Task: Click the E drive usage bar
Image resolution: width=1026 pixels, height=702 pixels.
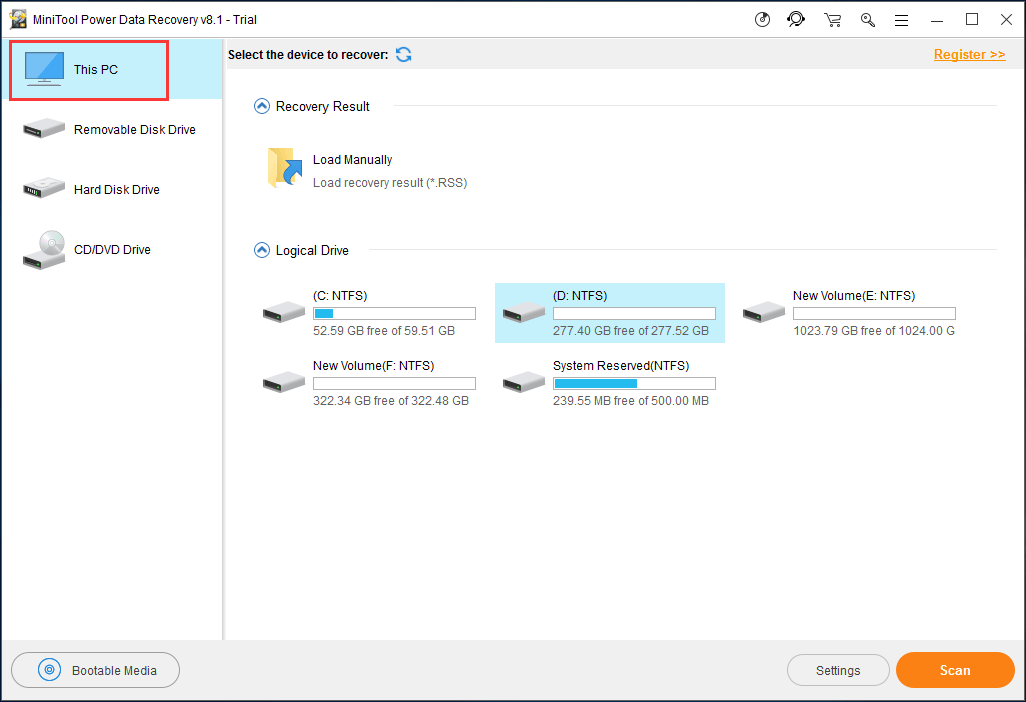Action: (x=874, y=313)
